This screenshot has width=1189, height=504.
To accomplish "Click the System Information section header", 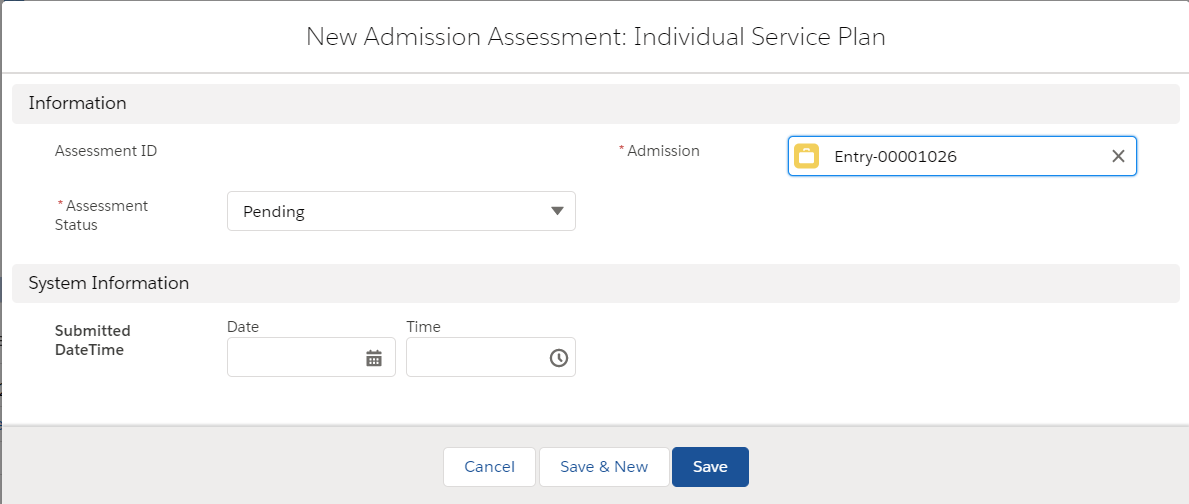I will 109,283.
